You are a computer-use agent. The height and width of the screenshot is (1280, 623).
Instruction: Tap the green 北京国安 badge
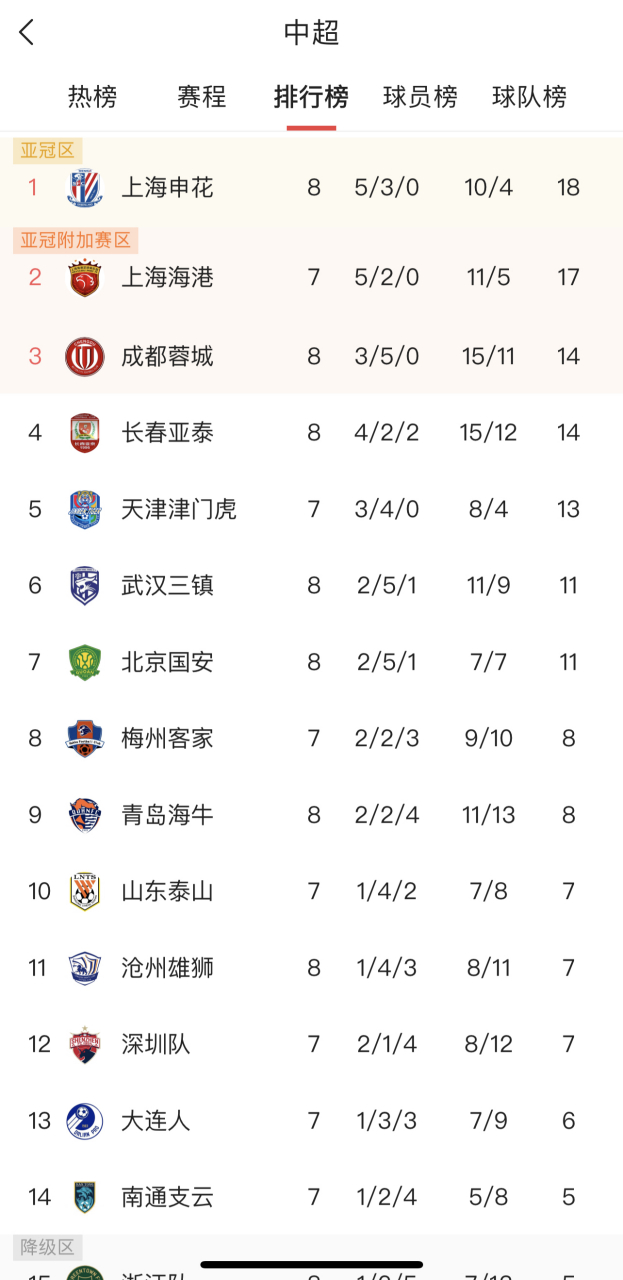(84, 662)
